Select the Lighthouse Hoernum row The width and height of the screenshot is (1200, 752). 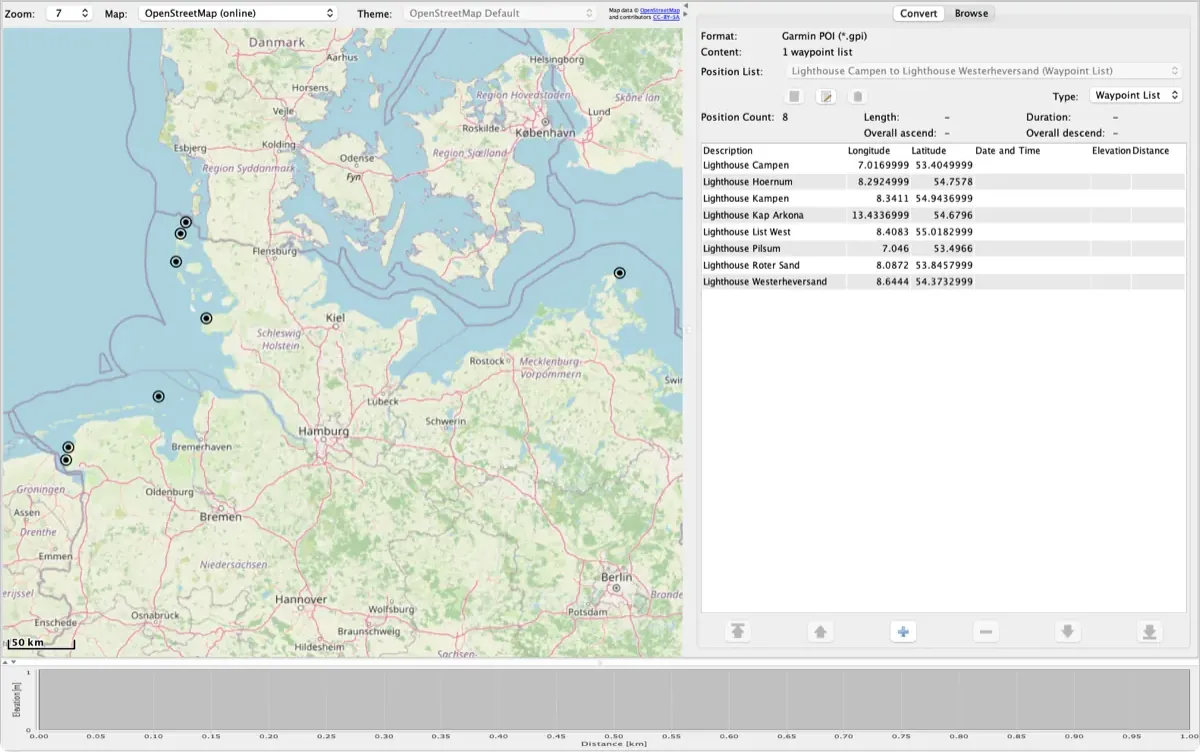pos(944,182)
